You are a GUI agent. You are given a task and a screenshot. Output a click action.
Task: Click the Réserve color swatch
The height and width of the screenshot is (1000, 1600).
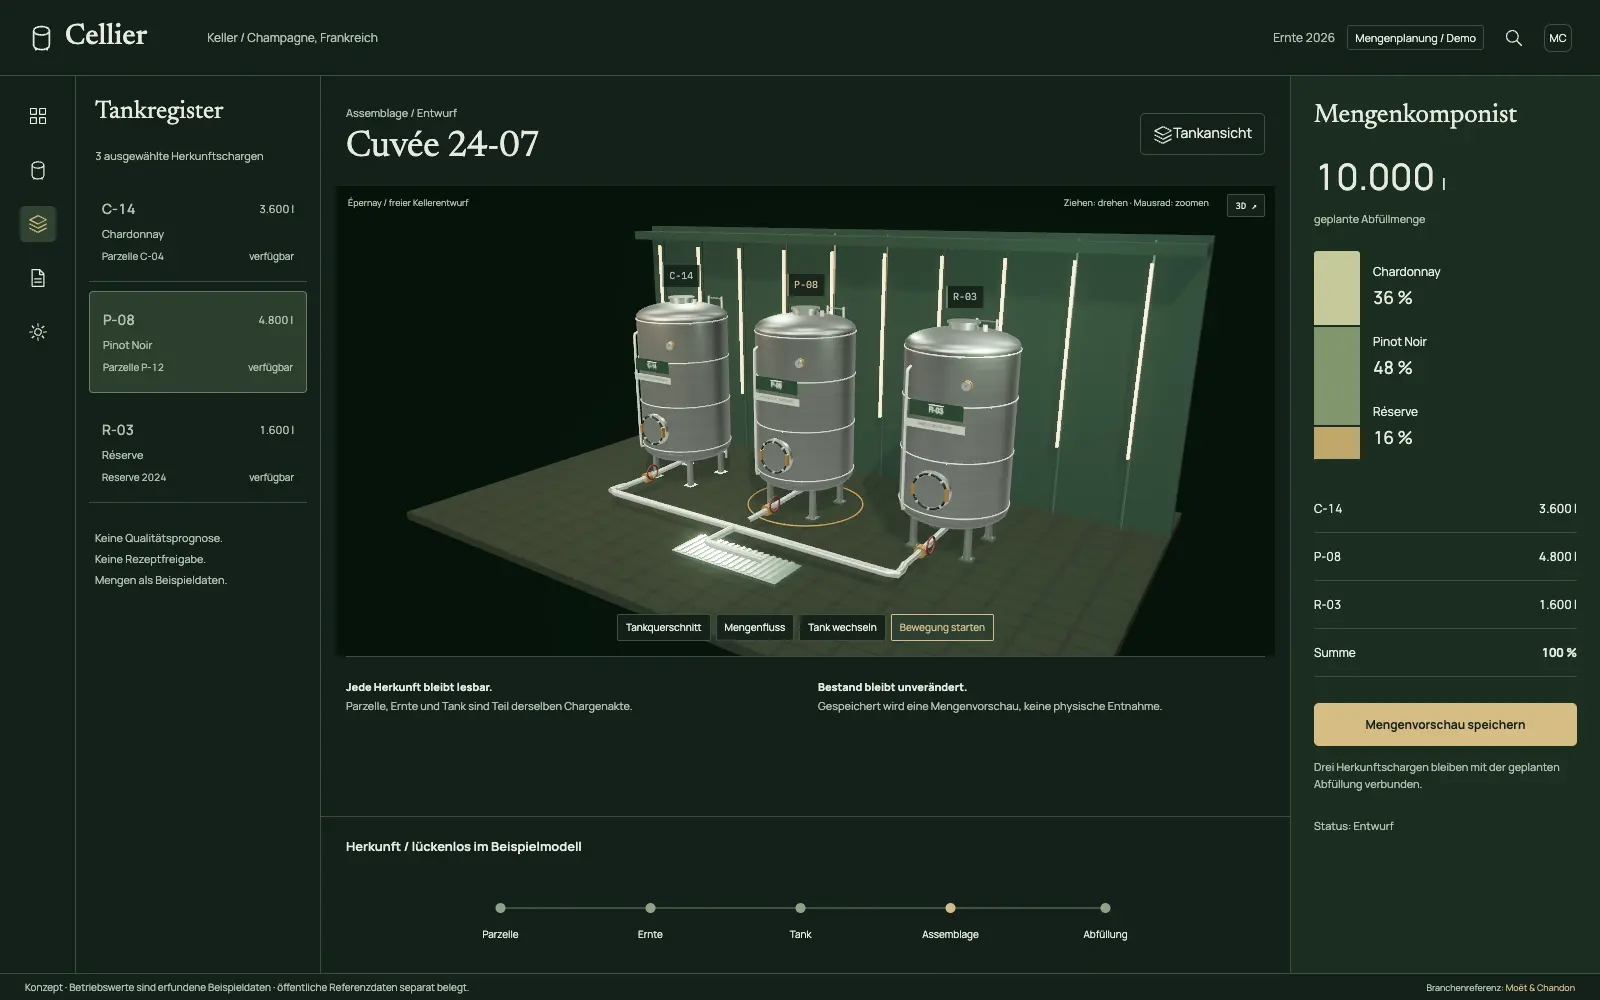[1337, 443]
